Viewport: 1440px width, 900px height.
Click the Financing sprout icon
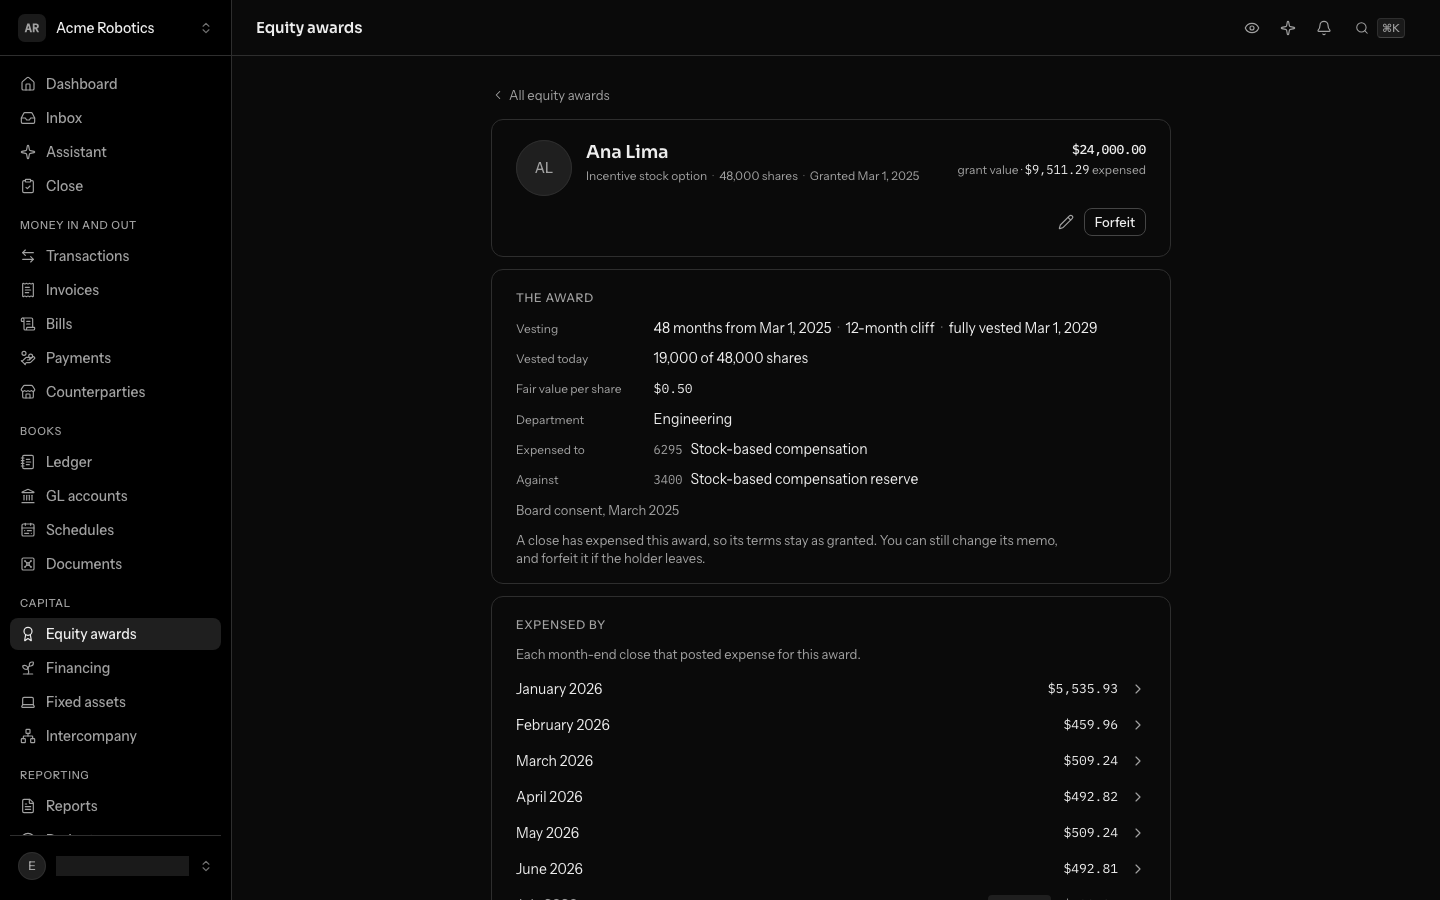click(x=28, y=668)
